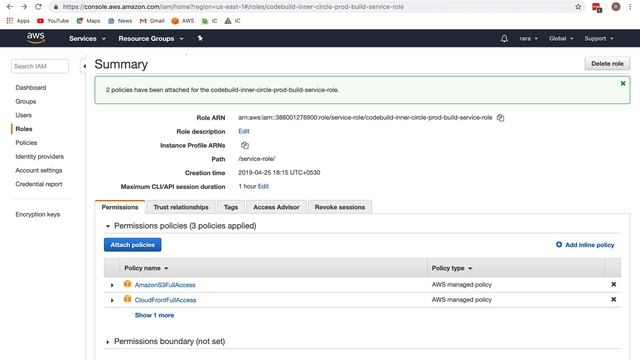This screenshot has height=360, width=640.
Task: Open the Services dropdown menu
Action: [87, 38]
